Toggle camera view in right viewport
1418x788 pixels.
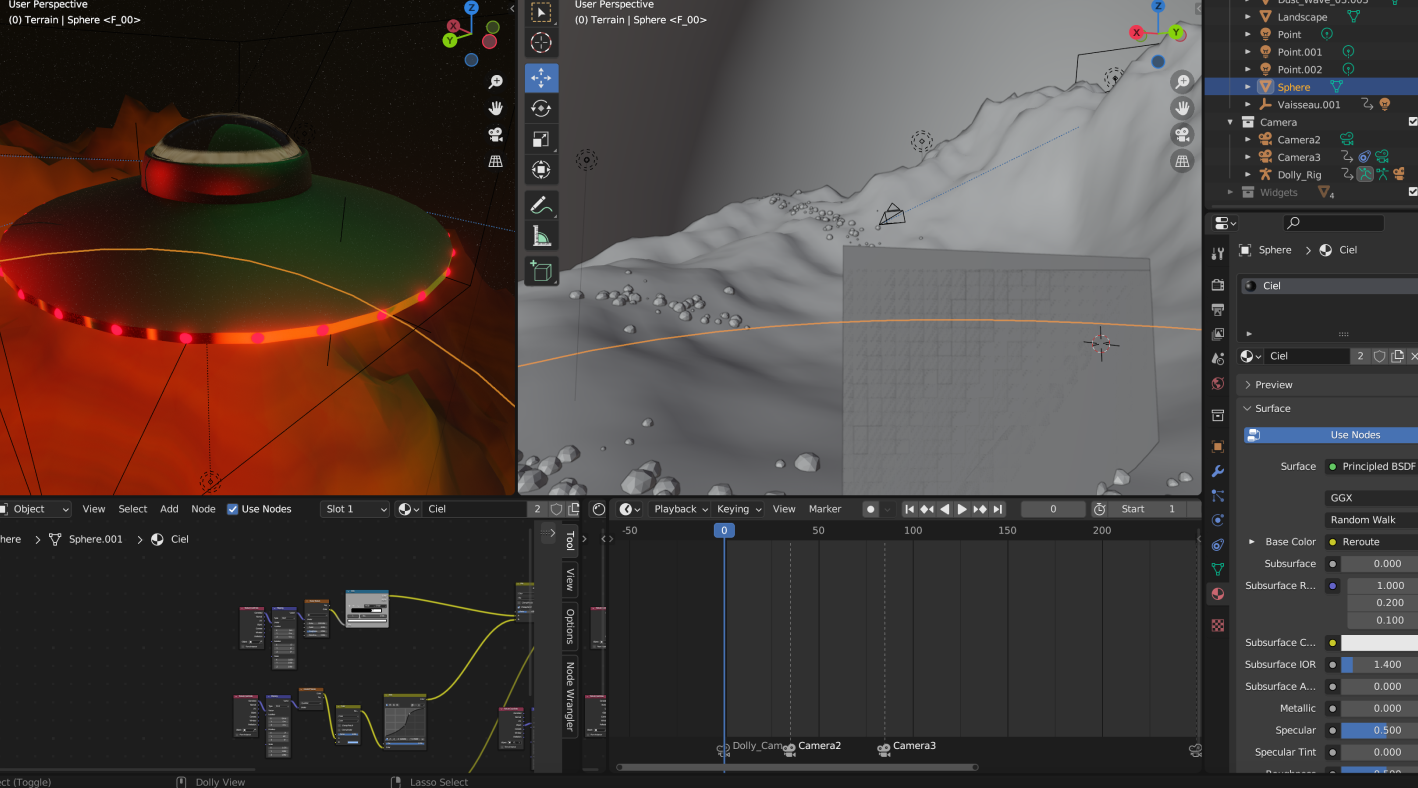pyautogui.click(x=1182, y=134)
